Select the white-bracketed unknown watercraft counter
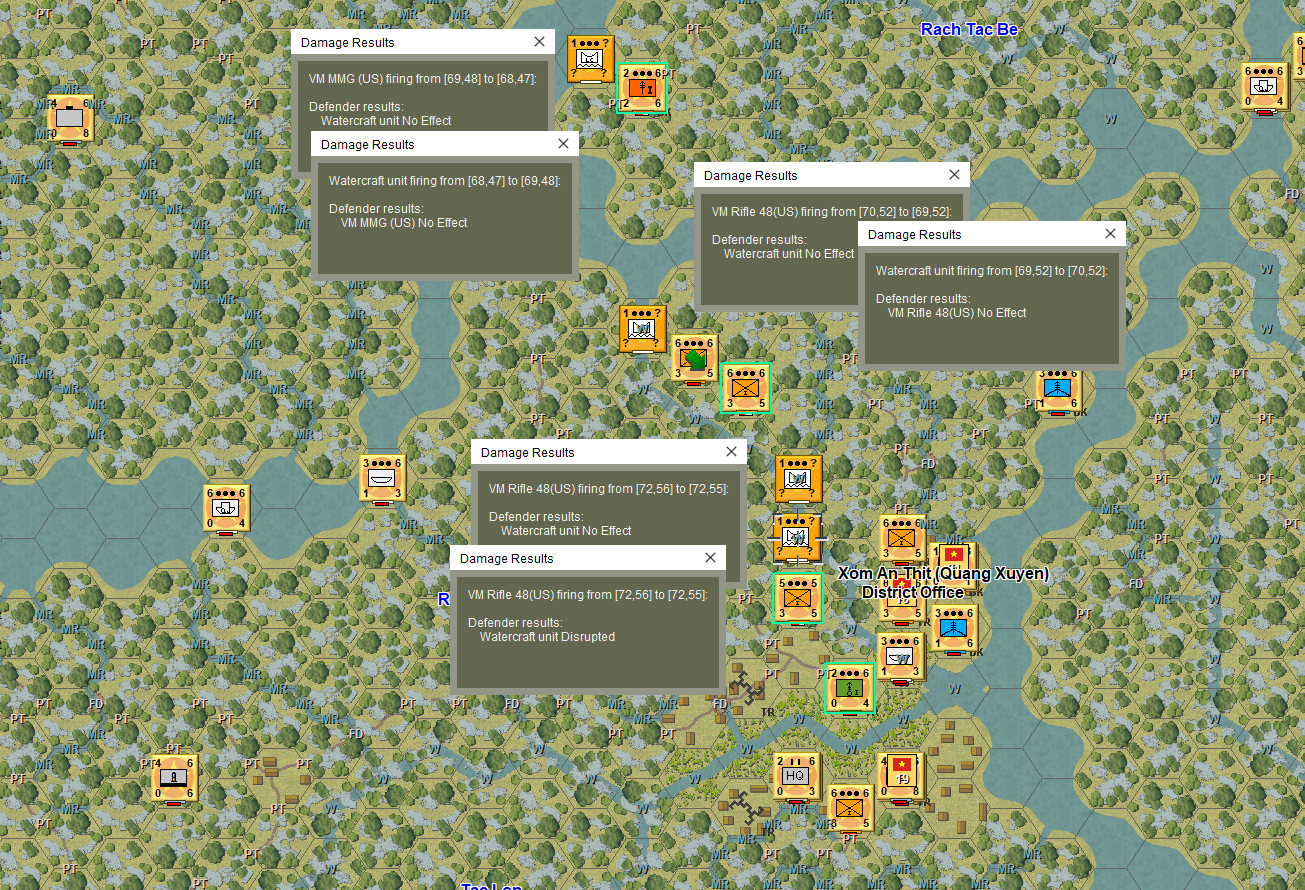This screenshot has width=1305, height=890. tap(798, 538)
